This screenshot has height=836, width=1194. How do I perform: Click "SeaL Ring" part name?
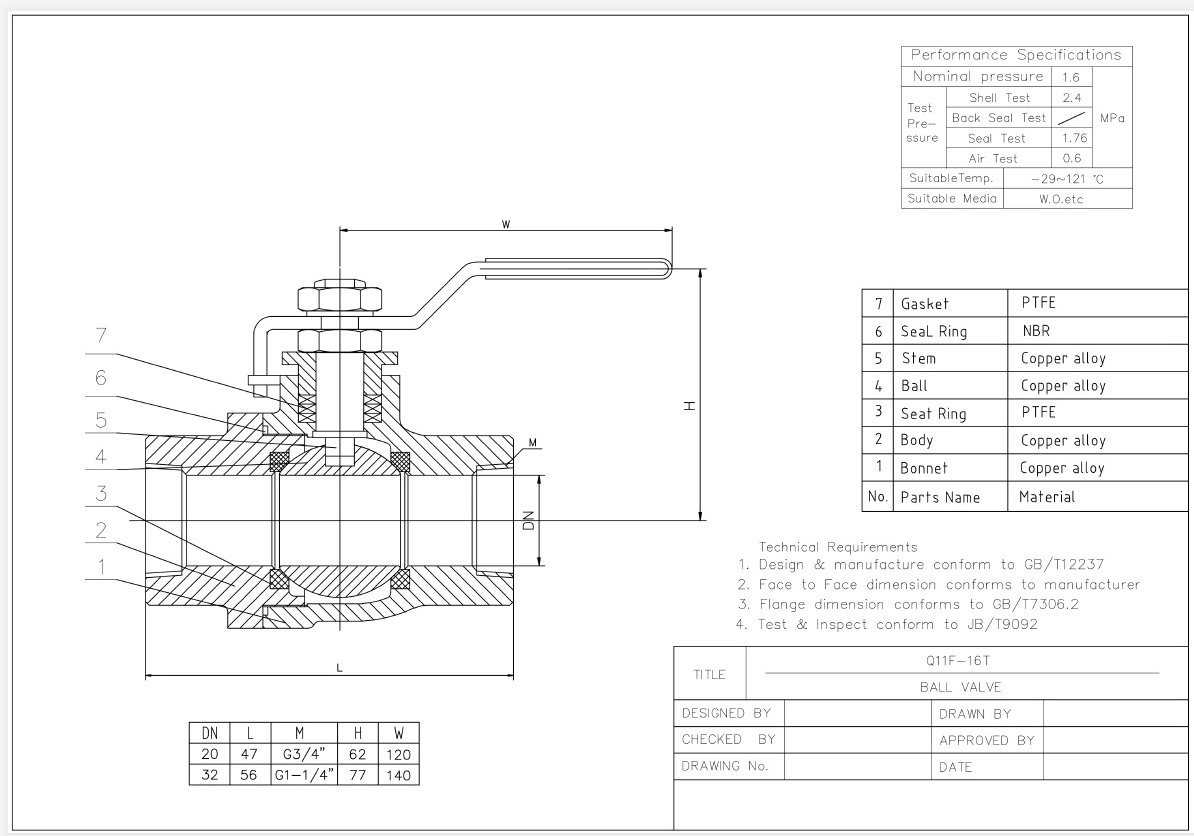[x=934, y=331]
